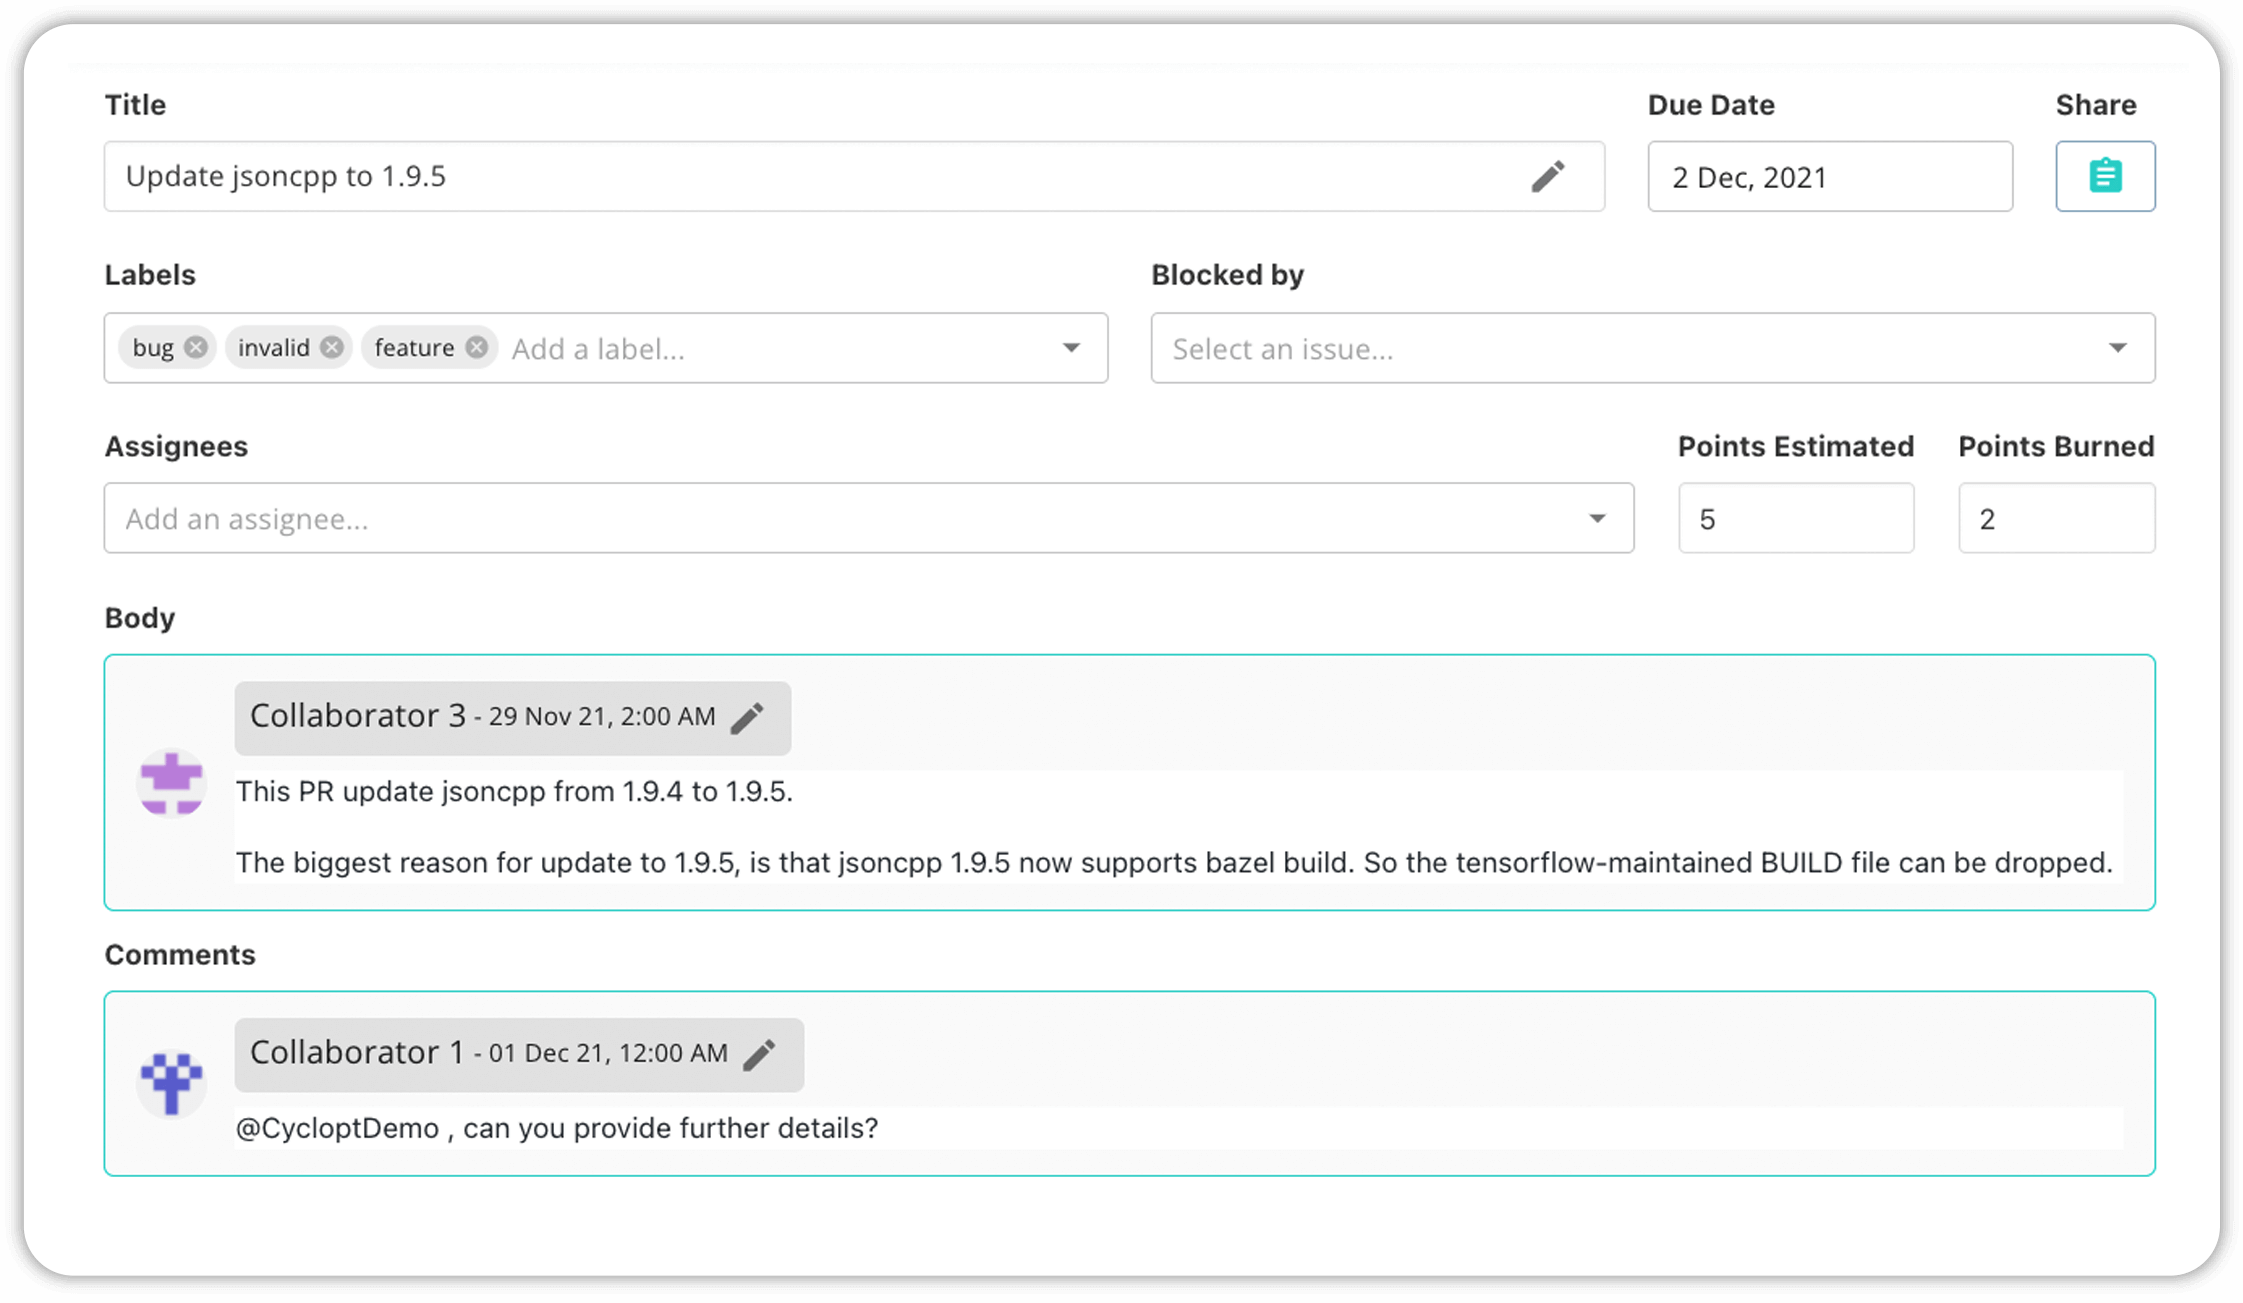Viewport: 2243px width, 1303px height.
Task: Remove the "bug" label
Action: coord(197,347)
